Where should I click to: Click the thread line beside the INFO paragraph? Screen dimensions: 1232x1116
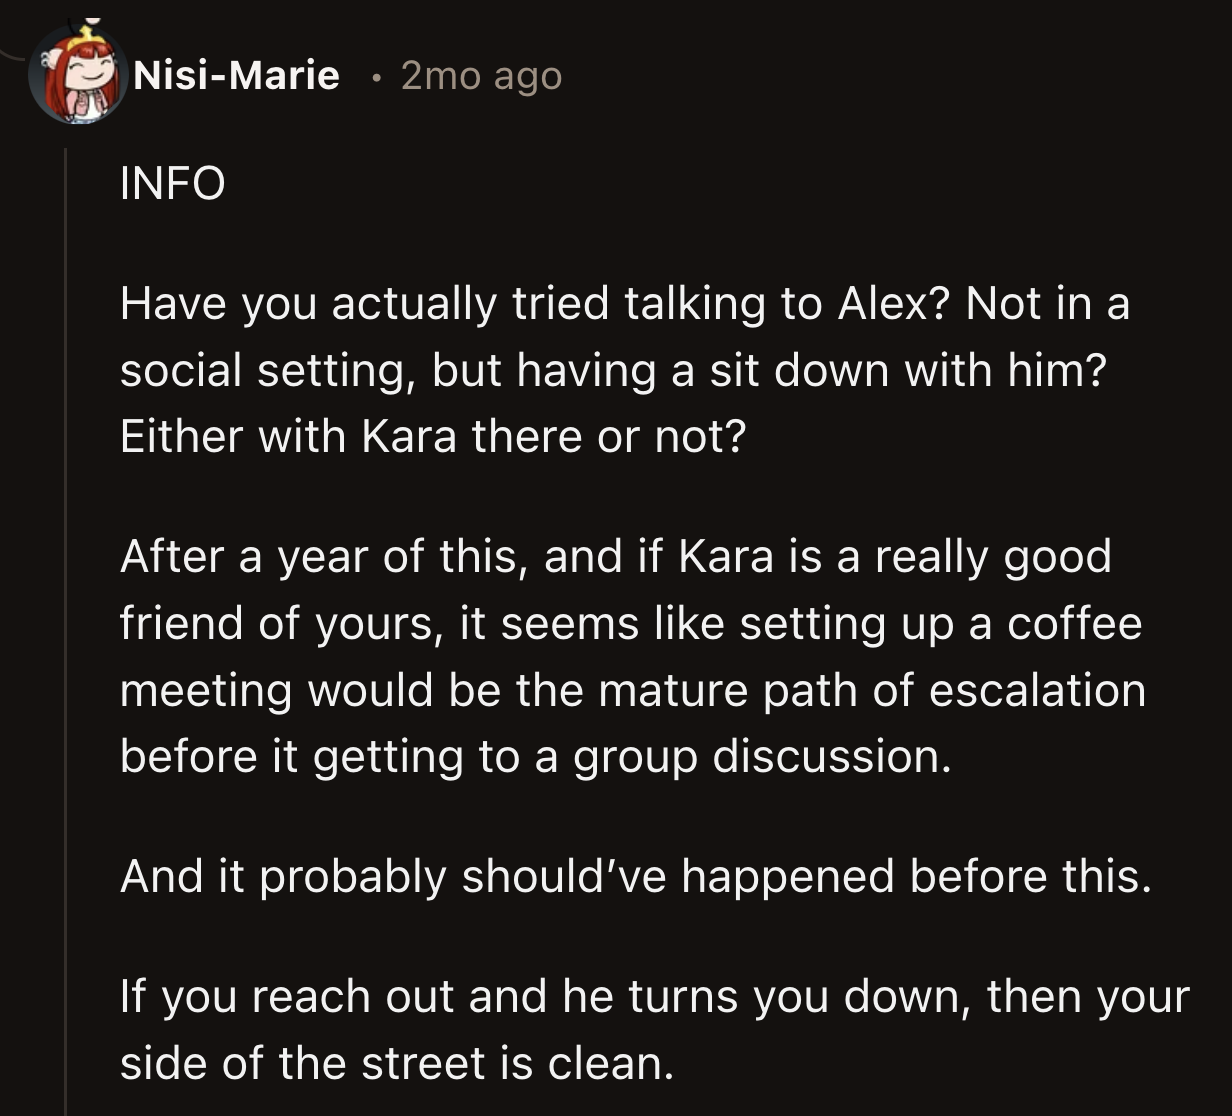(67, 183)
